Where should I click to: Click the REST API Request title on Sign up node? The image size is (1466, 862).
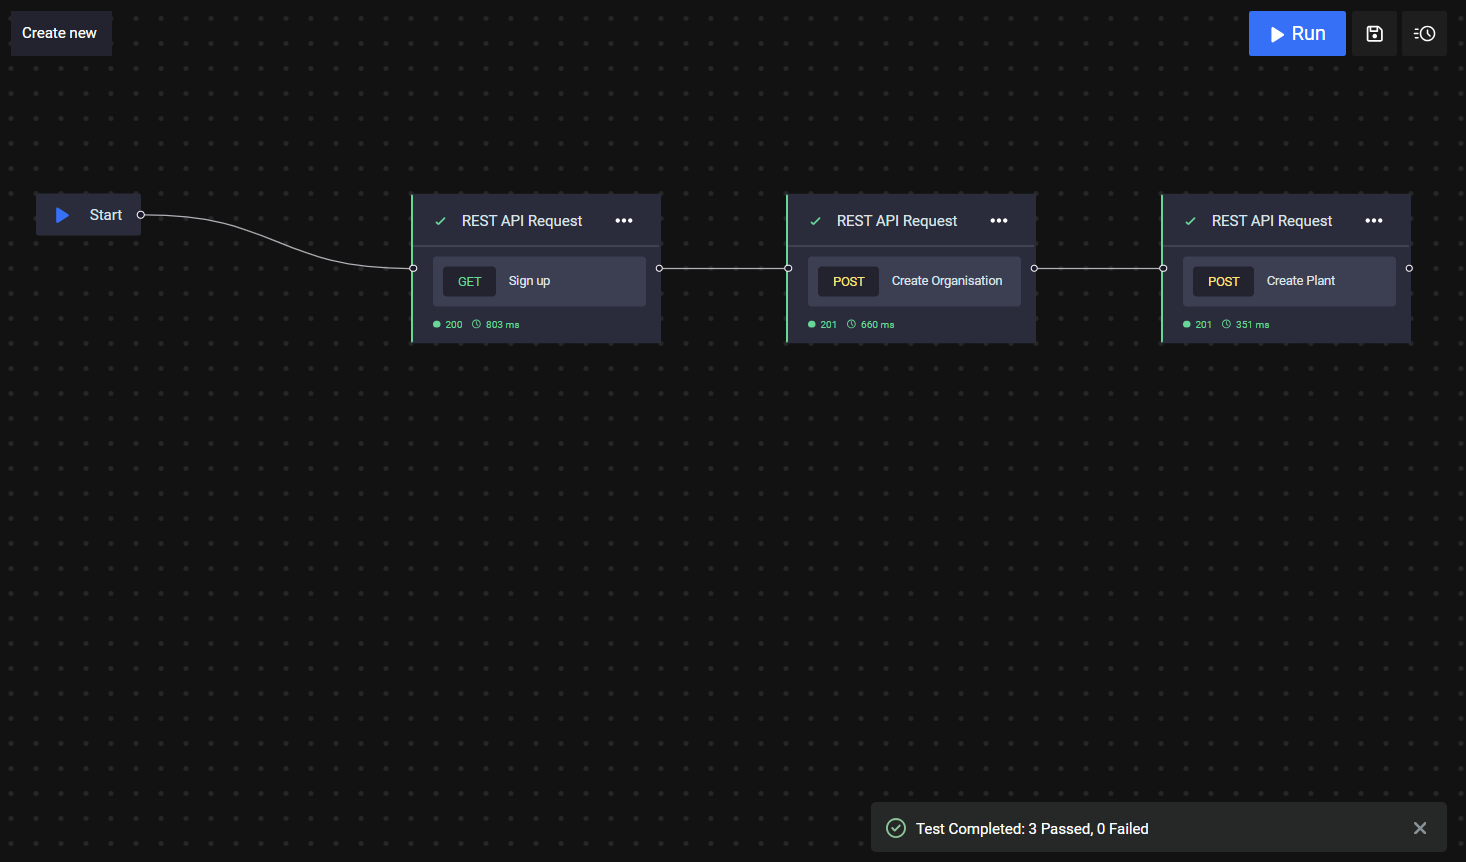tap(522, 221)
